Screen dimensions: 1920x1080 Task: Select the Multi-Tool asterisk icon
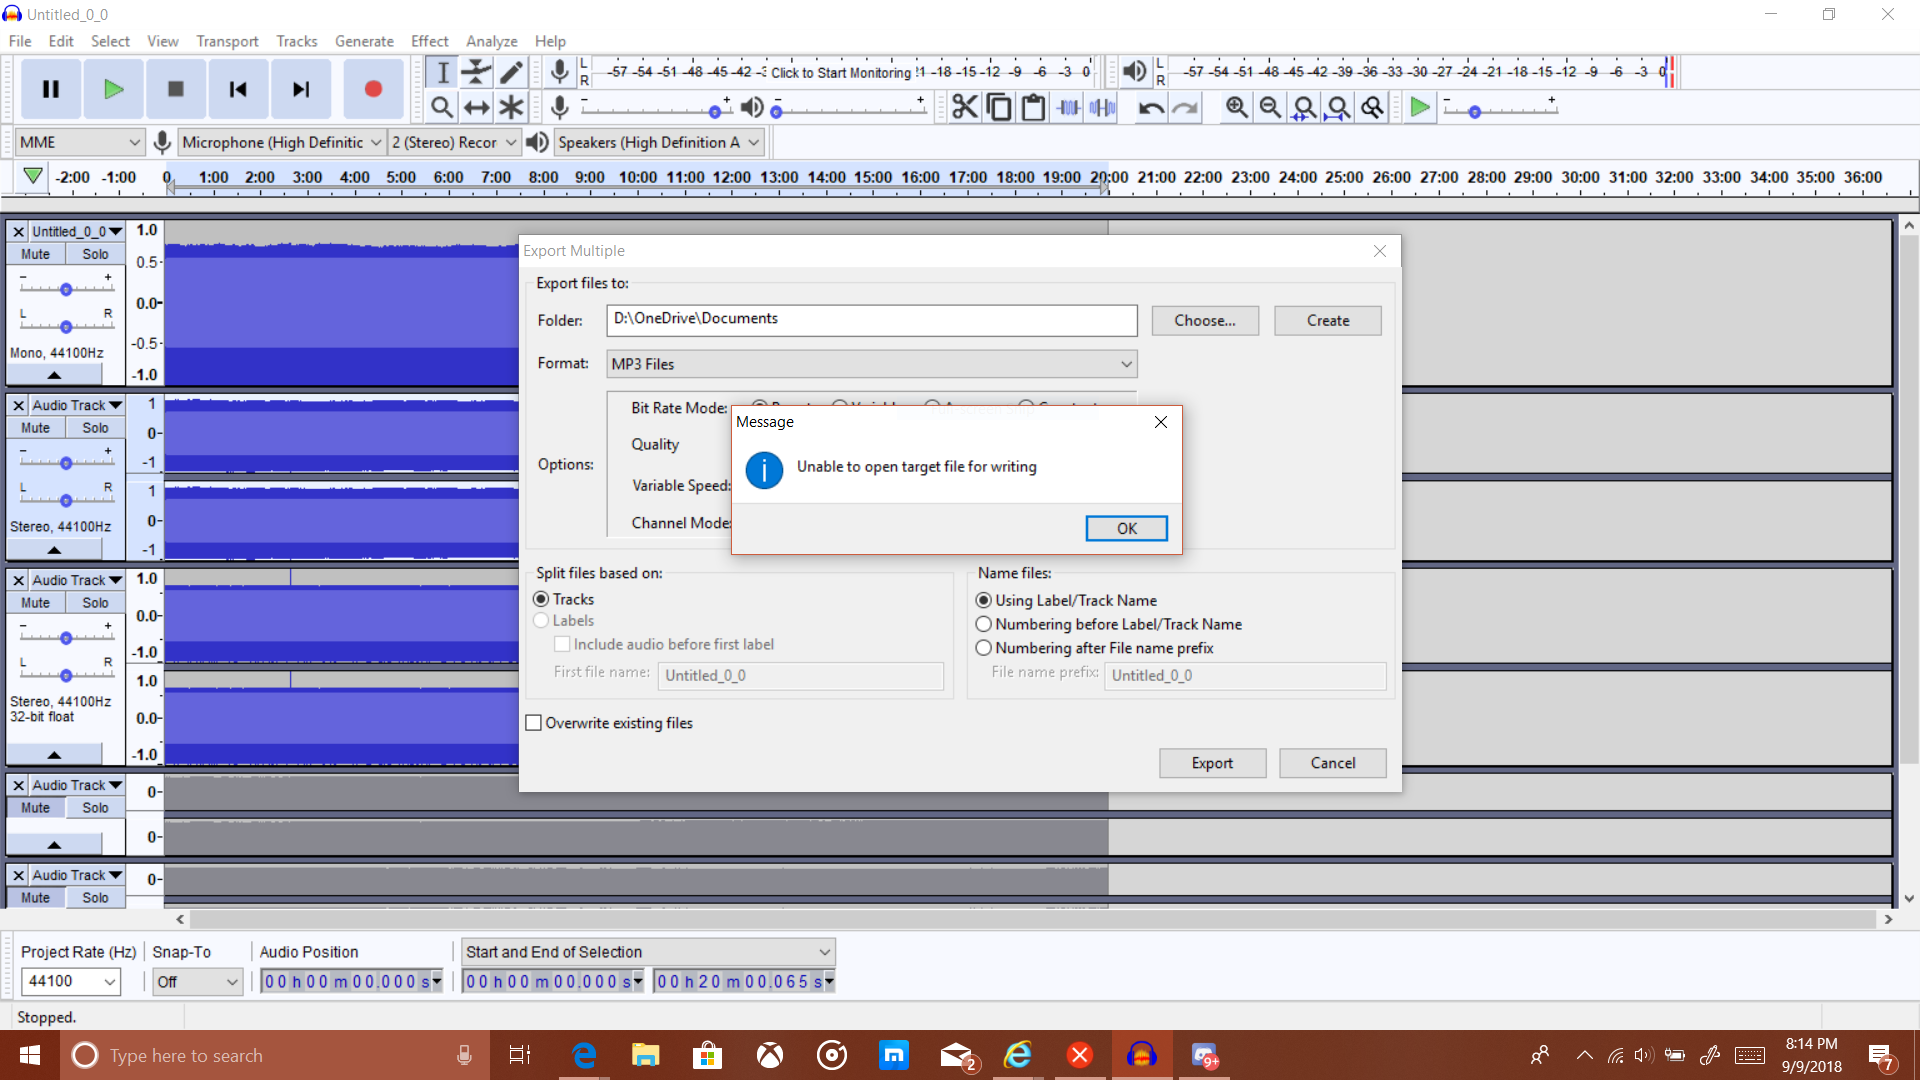coord(511,107)
